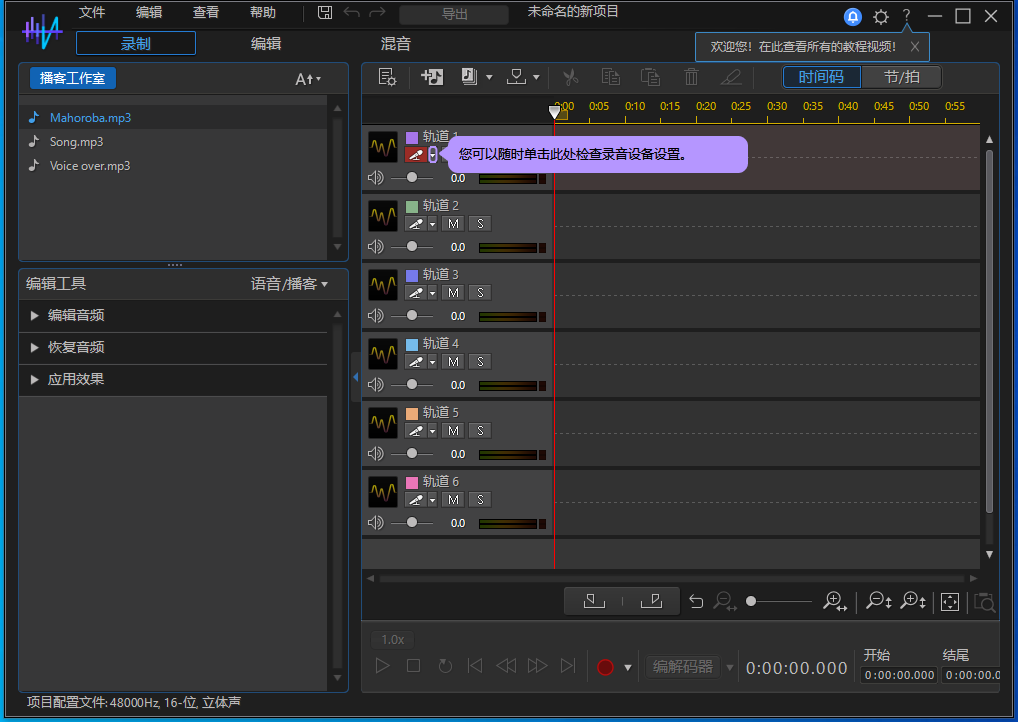Click the fit-project-to-timeline icon
The width and height of the screenshot is (1018, 722).
click(x=950, y=602)
